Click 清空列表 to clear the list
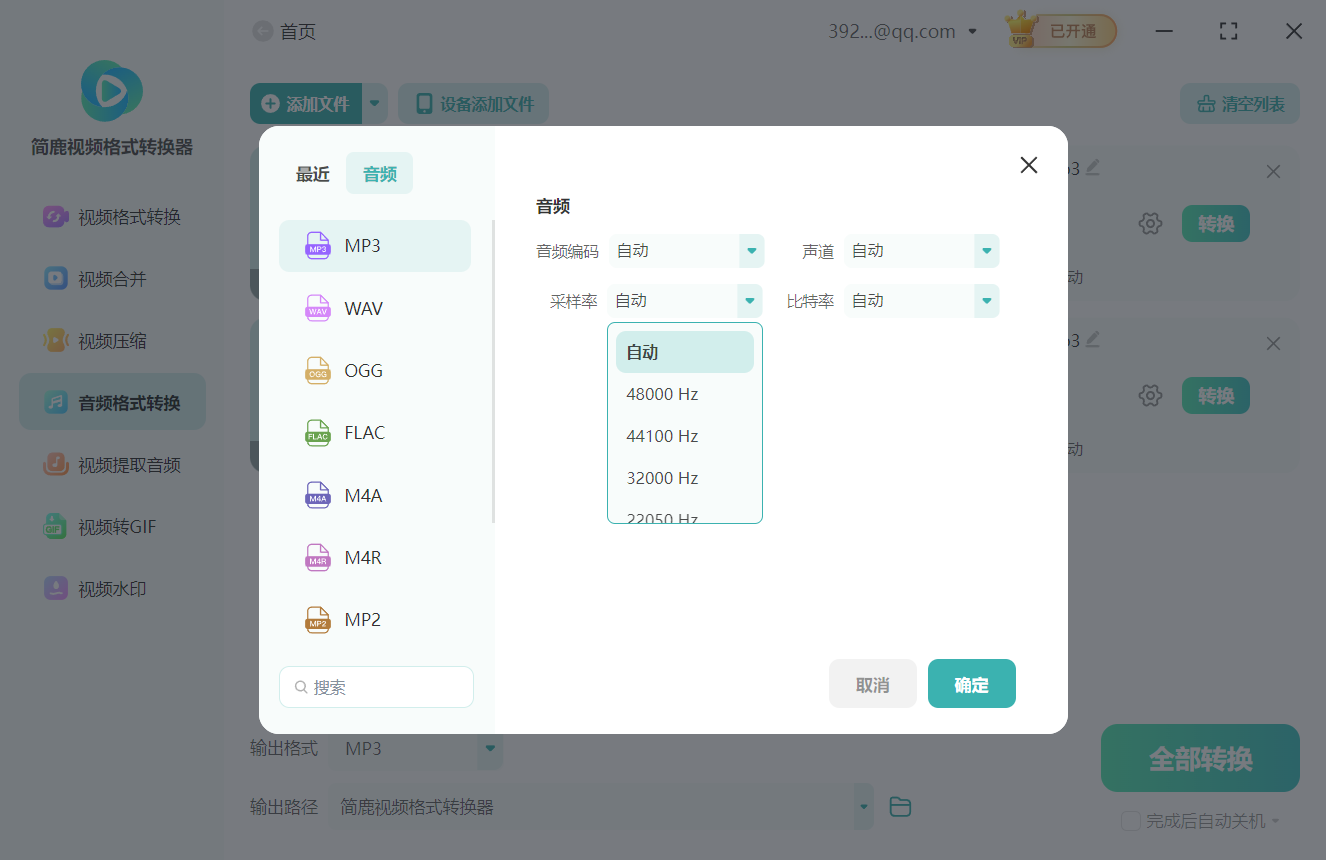Screen dimensions: 1326x860 (x=1239, y=103)
